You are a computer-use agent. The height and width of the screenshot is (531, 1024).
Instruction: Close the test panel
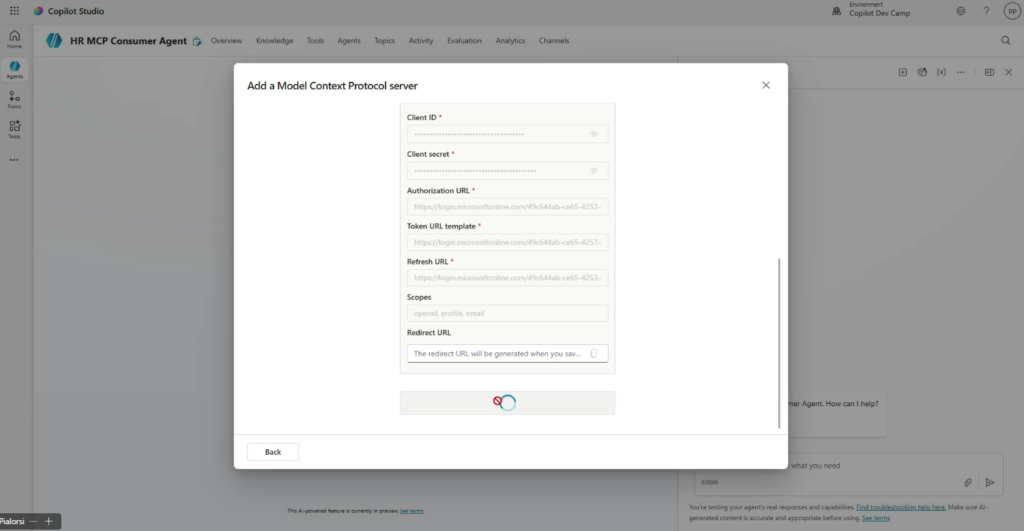tap(1009, 72)
